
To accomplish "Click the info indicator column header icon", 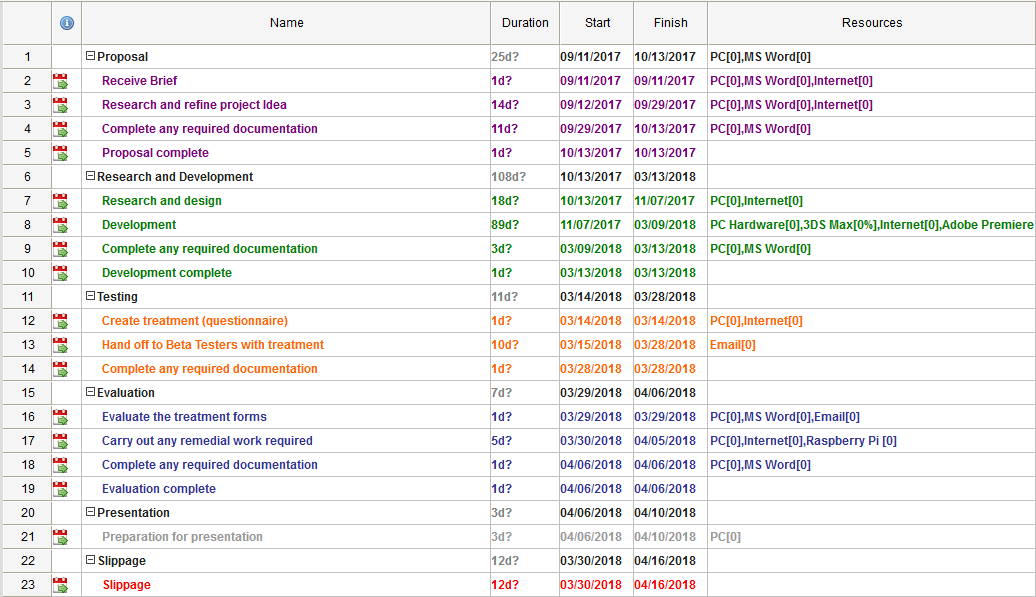I will pyautogui.click(x=67, y=23).
